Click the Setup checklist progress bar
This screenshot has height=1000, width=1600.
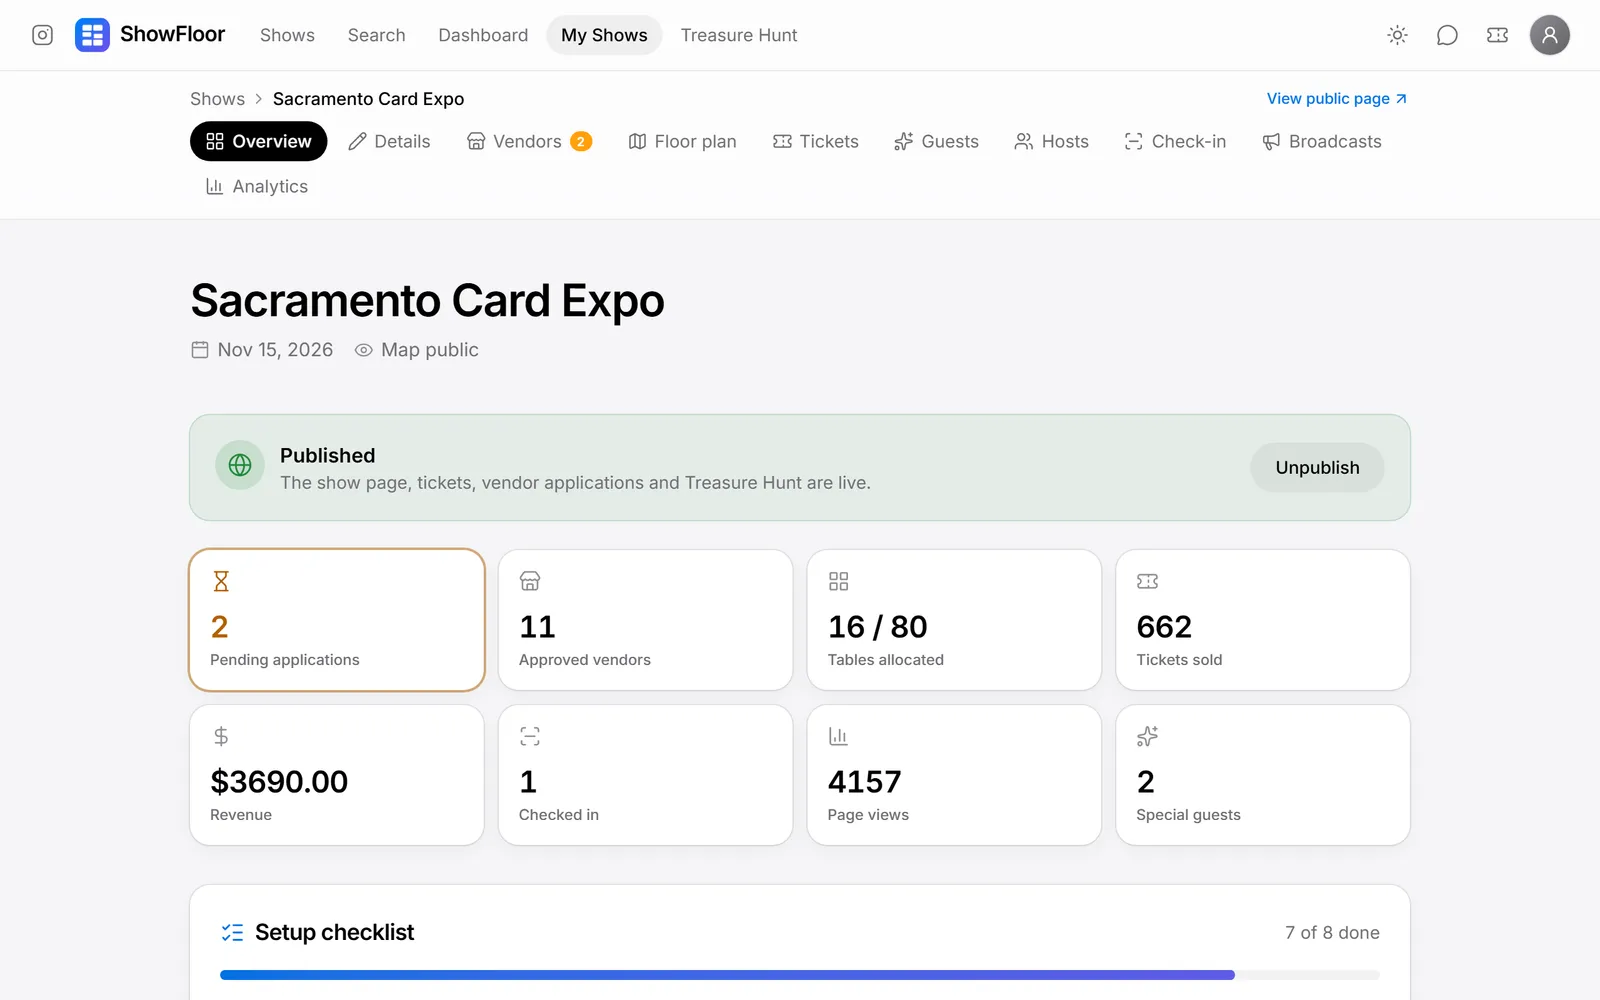click(800, 974)
